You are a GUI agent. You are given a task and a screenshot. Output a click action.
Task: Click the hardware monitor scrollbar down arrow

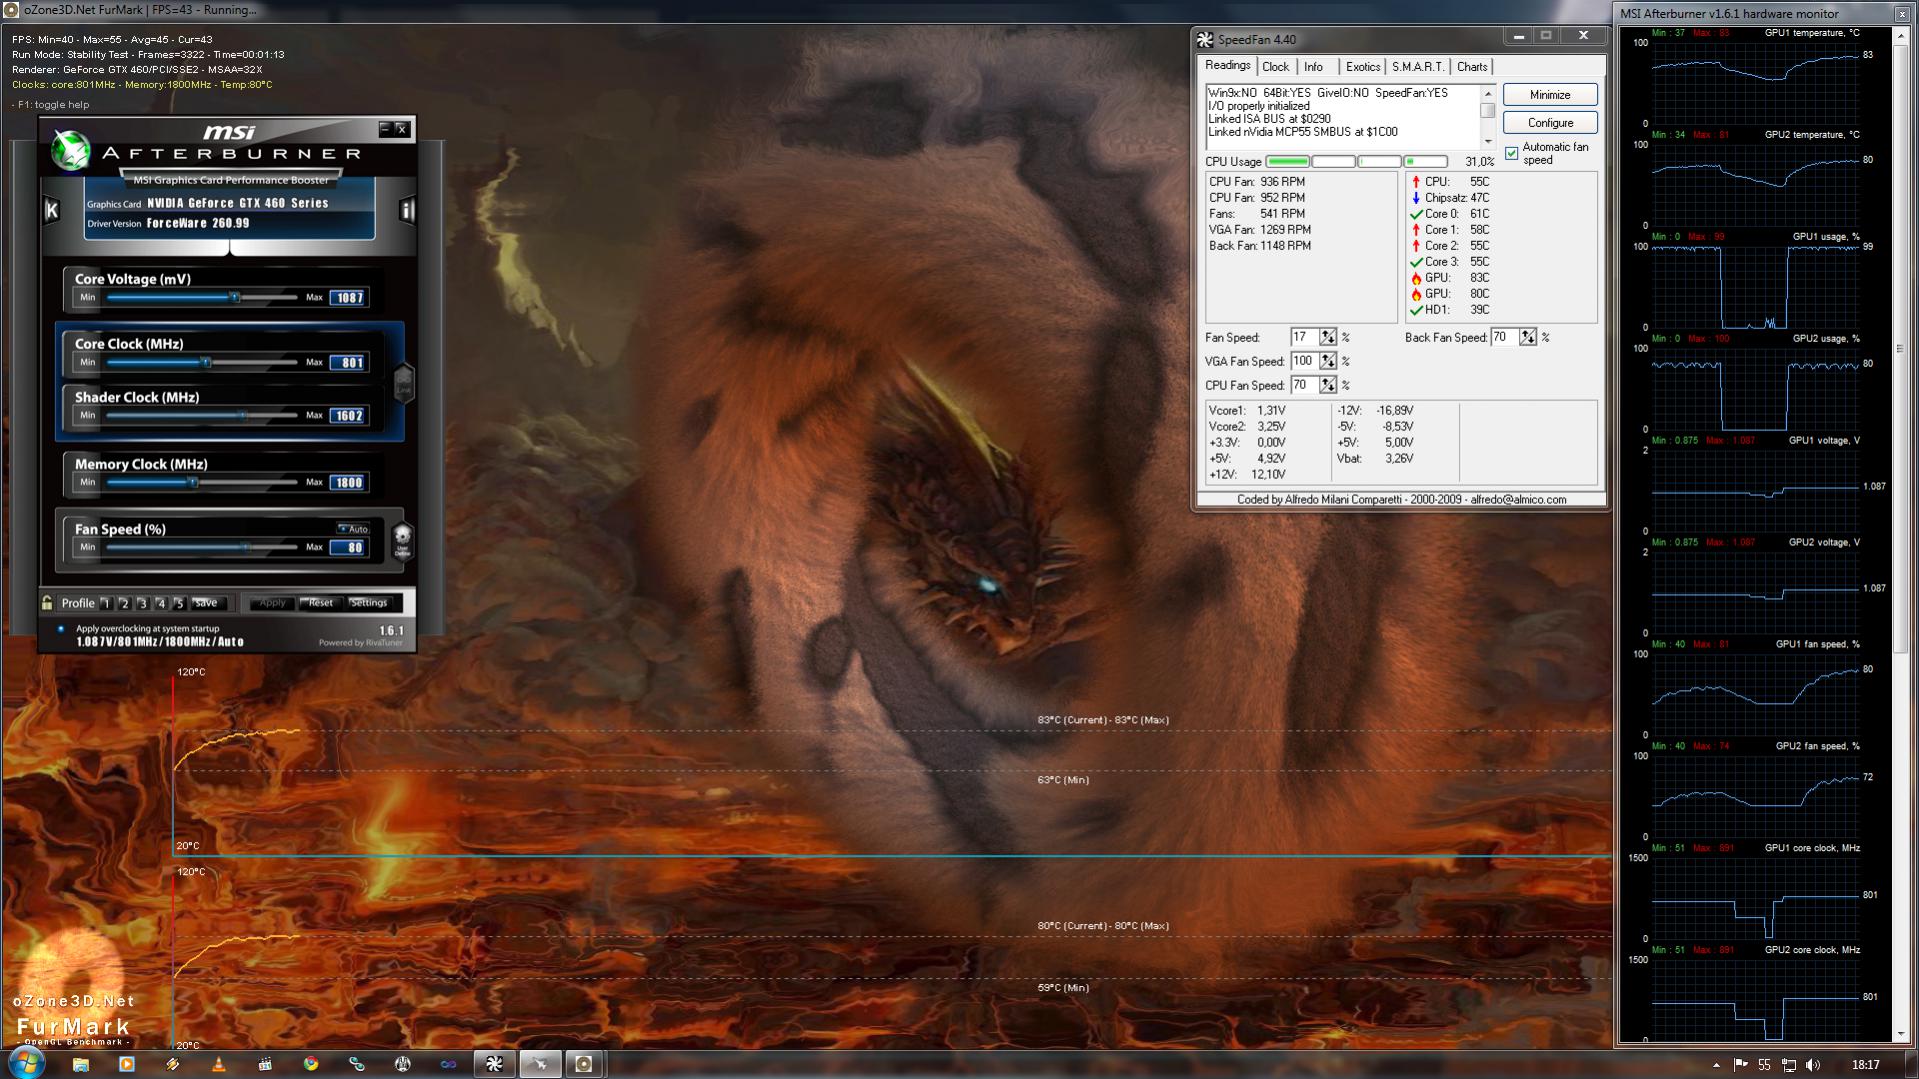tap(1899, 1035)
